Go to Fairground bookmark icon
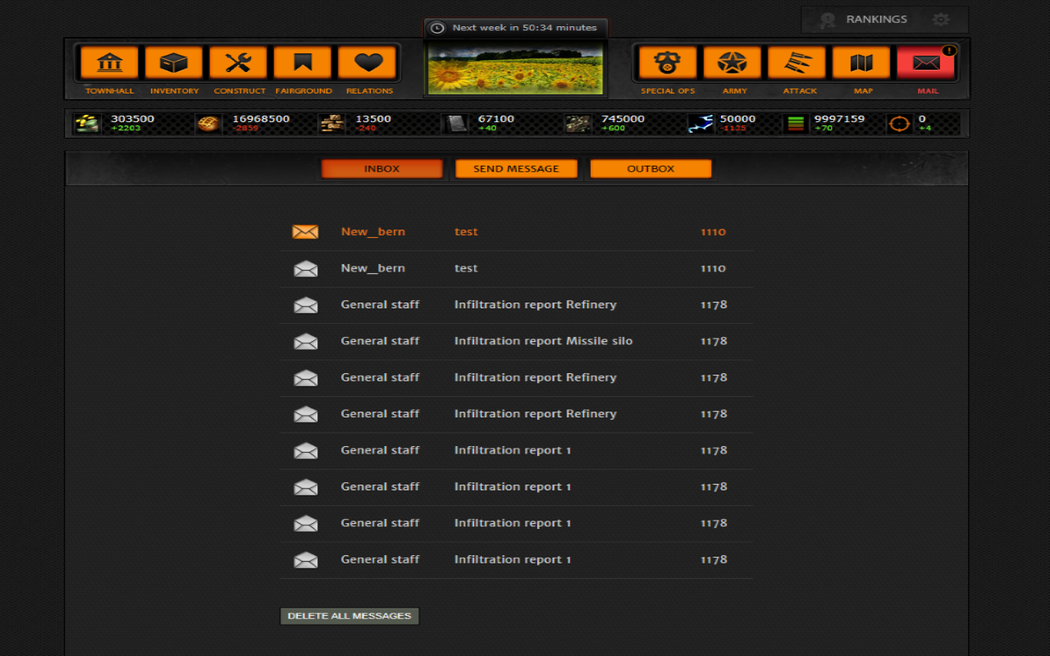Screen dimensions: 1050x656 pos(303,63)
